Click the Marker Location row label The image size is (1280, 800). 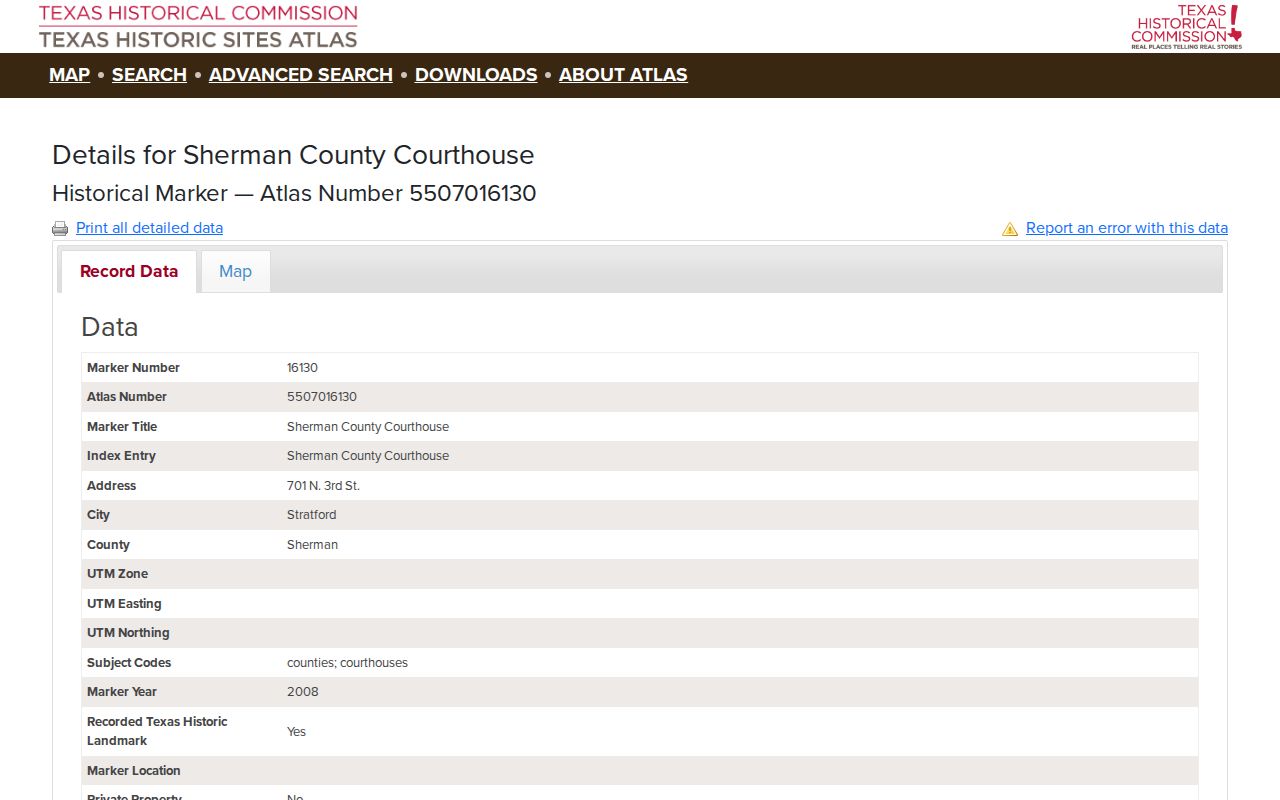134,771
